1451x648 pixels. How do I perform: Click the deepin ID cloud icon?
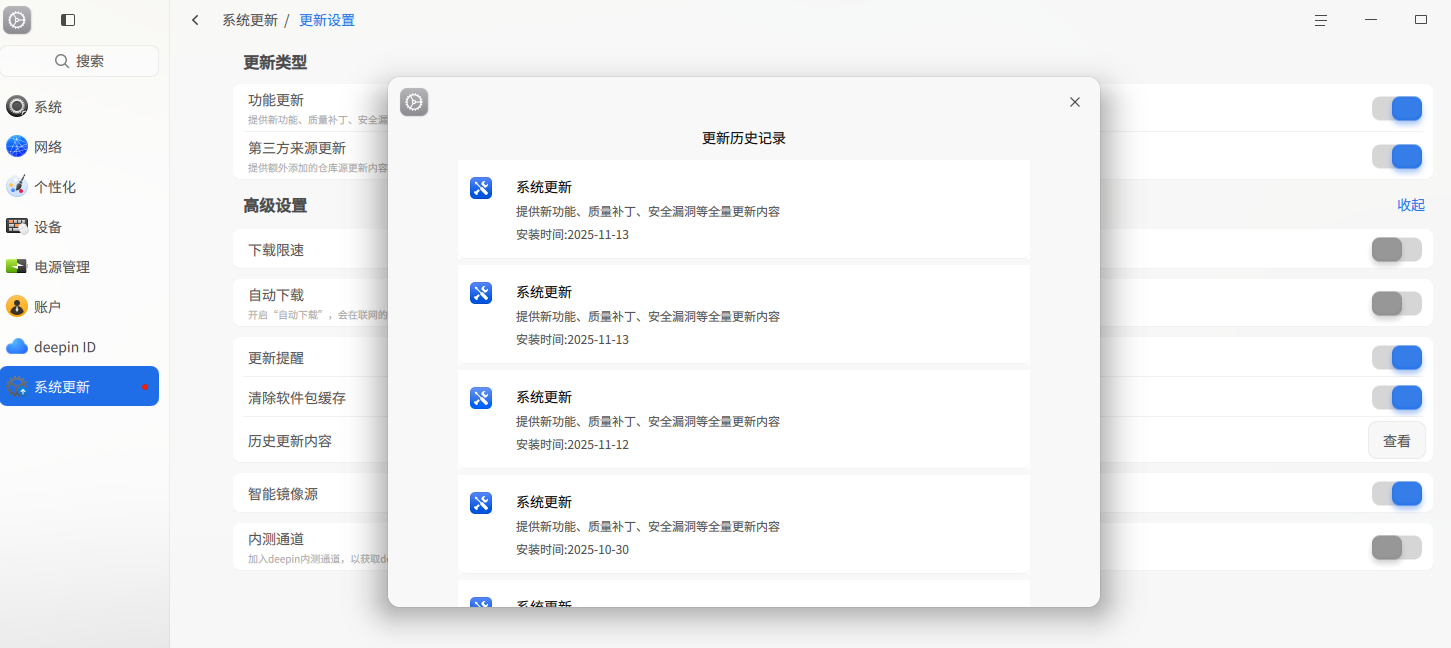point(17,347)
